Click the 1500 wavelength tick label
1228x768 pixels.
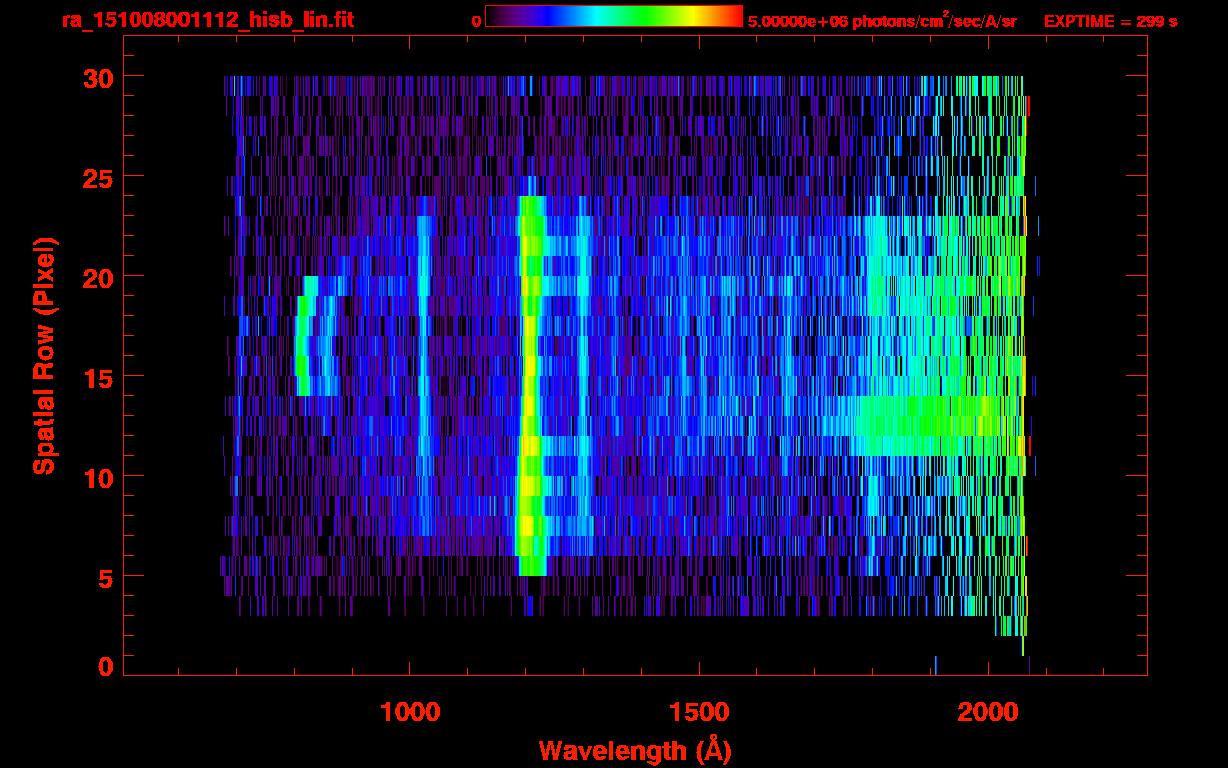click(699, 711)
